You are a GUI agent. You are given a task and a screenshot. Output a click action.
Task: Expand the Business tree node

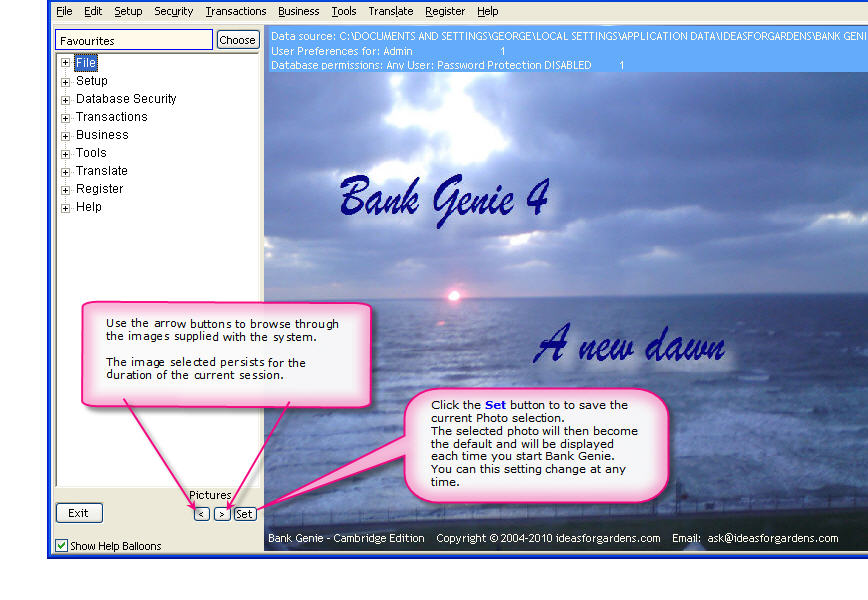point(65,136)
